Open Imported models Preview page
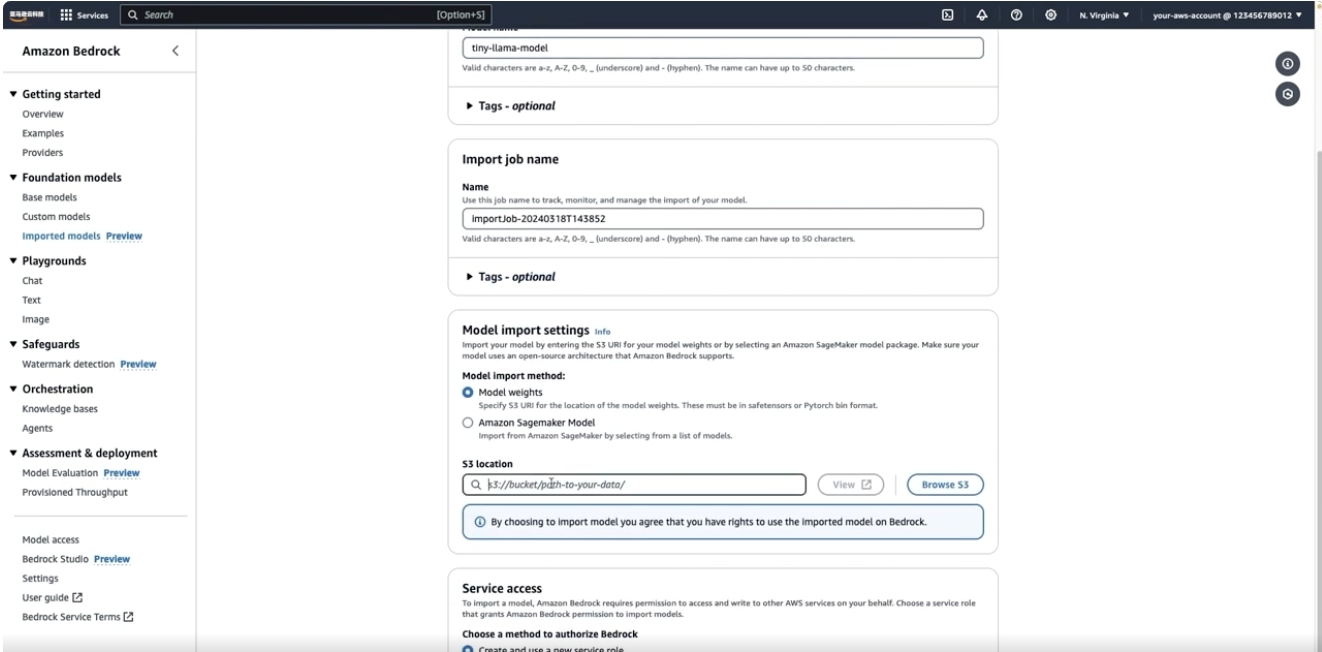Viewport: 1322px width, 652px height. (82, 236)
